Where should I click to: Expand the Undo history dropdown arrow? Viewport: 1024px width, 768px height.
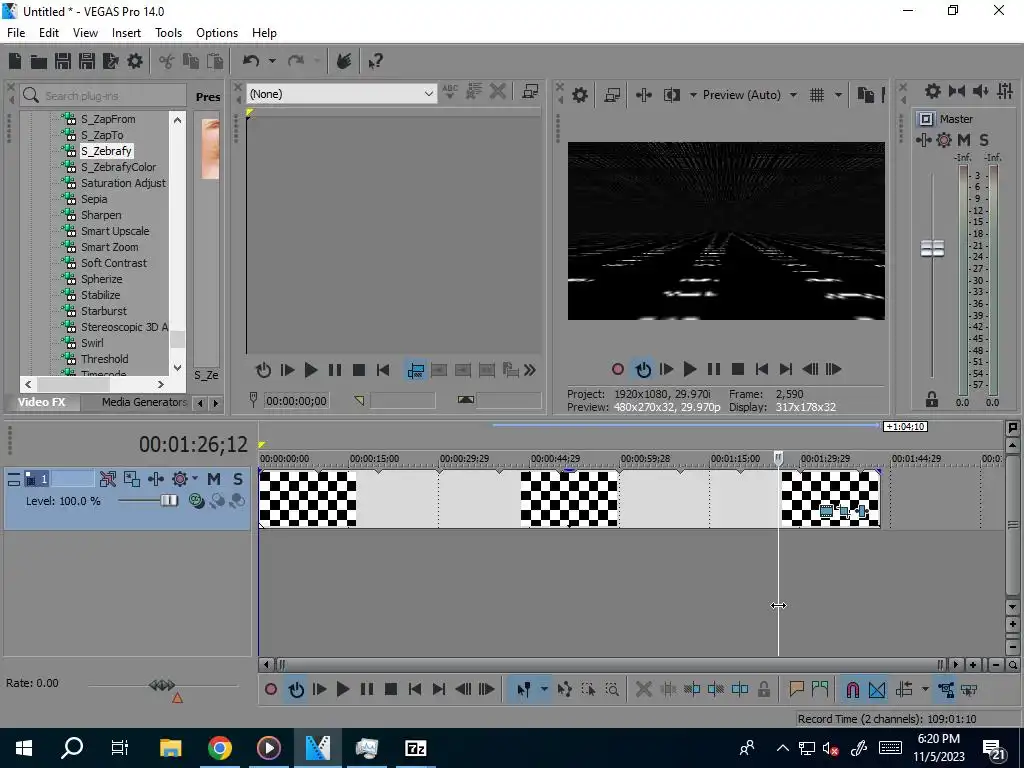pos(272,61)
